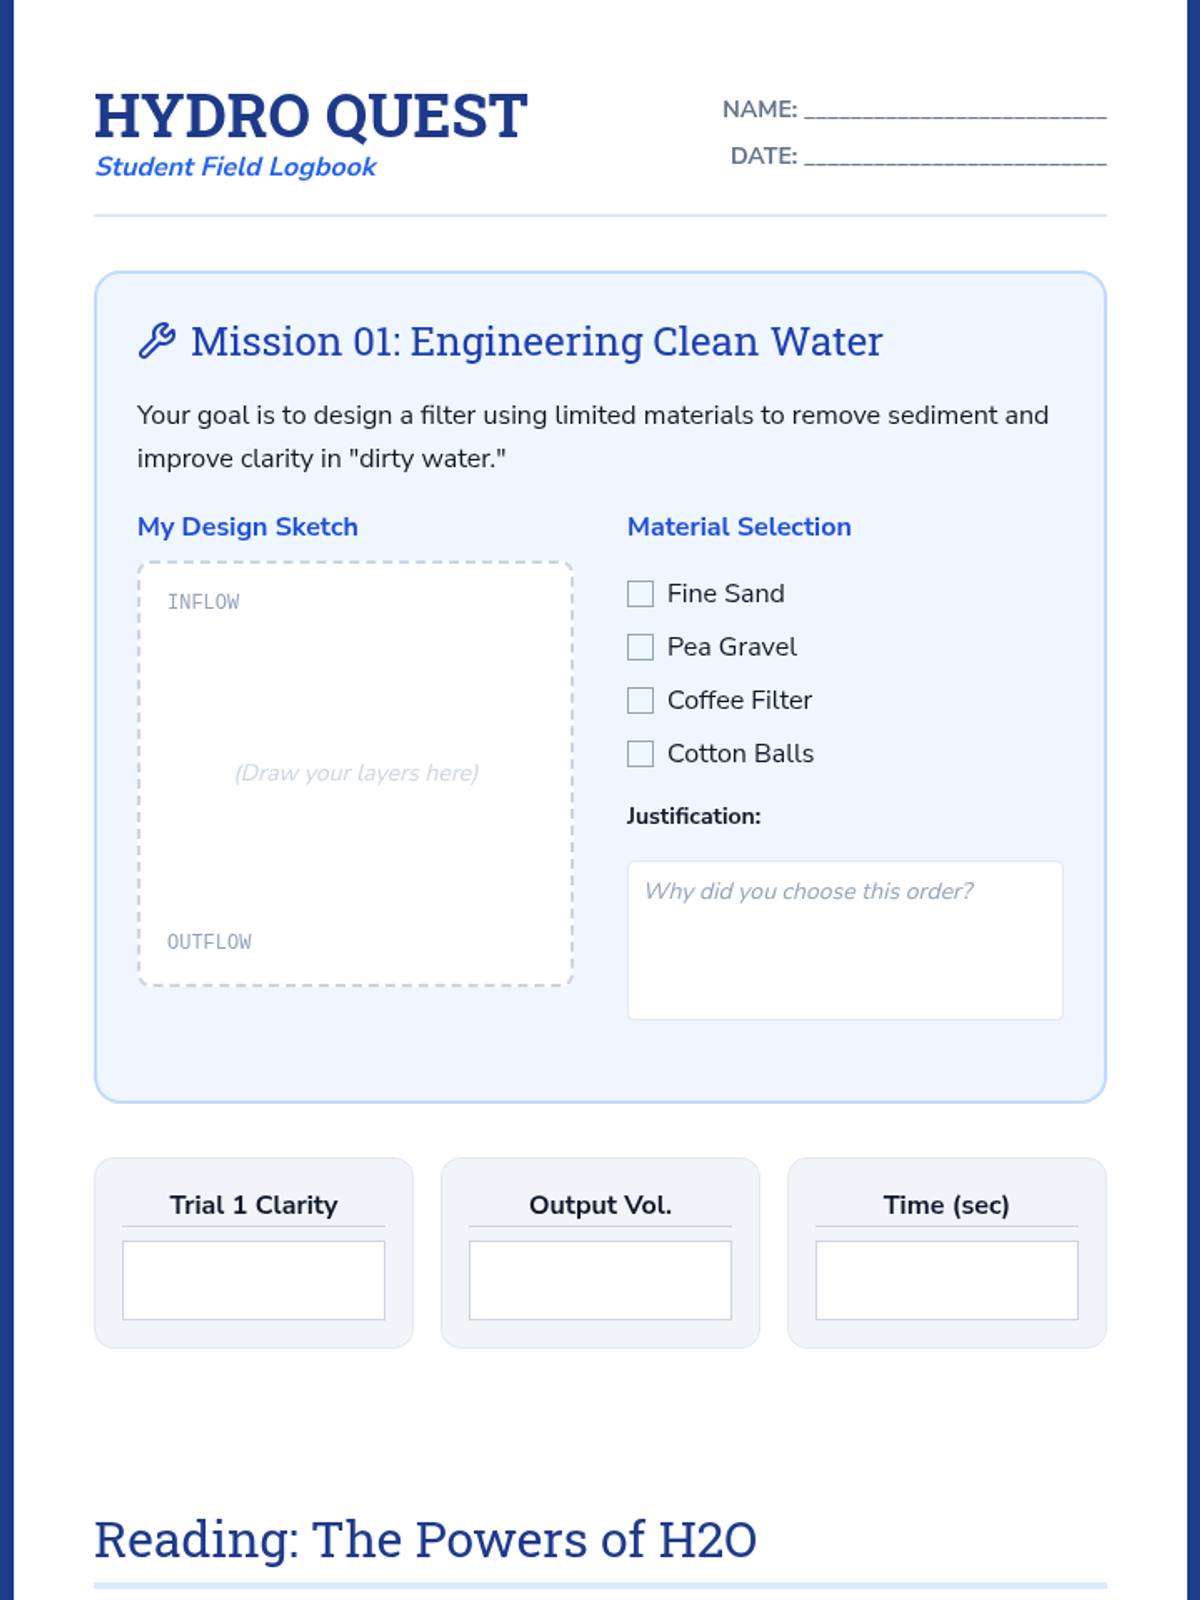
Task: Click the Output Vol. input box
Action: 600,1280
